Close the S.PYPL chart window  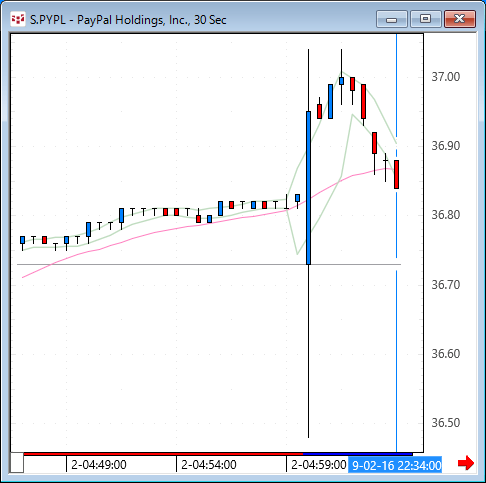click(x=460, y=19)
